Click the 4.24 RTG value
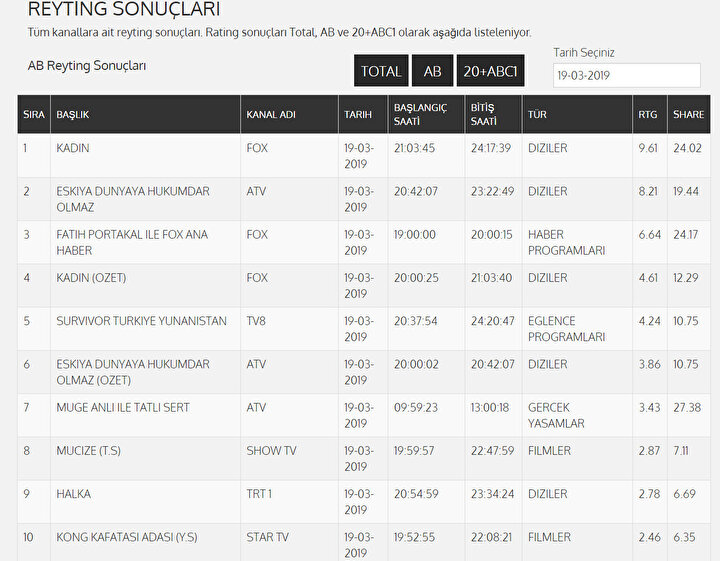 point(649,321)
